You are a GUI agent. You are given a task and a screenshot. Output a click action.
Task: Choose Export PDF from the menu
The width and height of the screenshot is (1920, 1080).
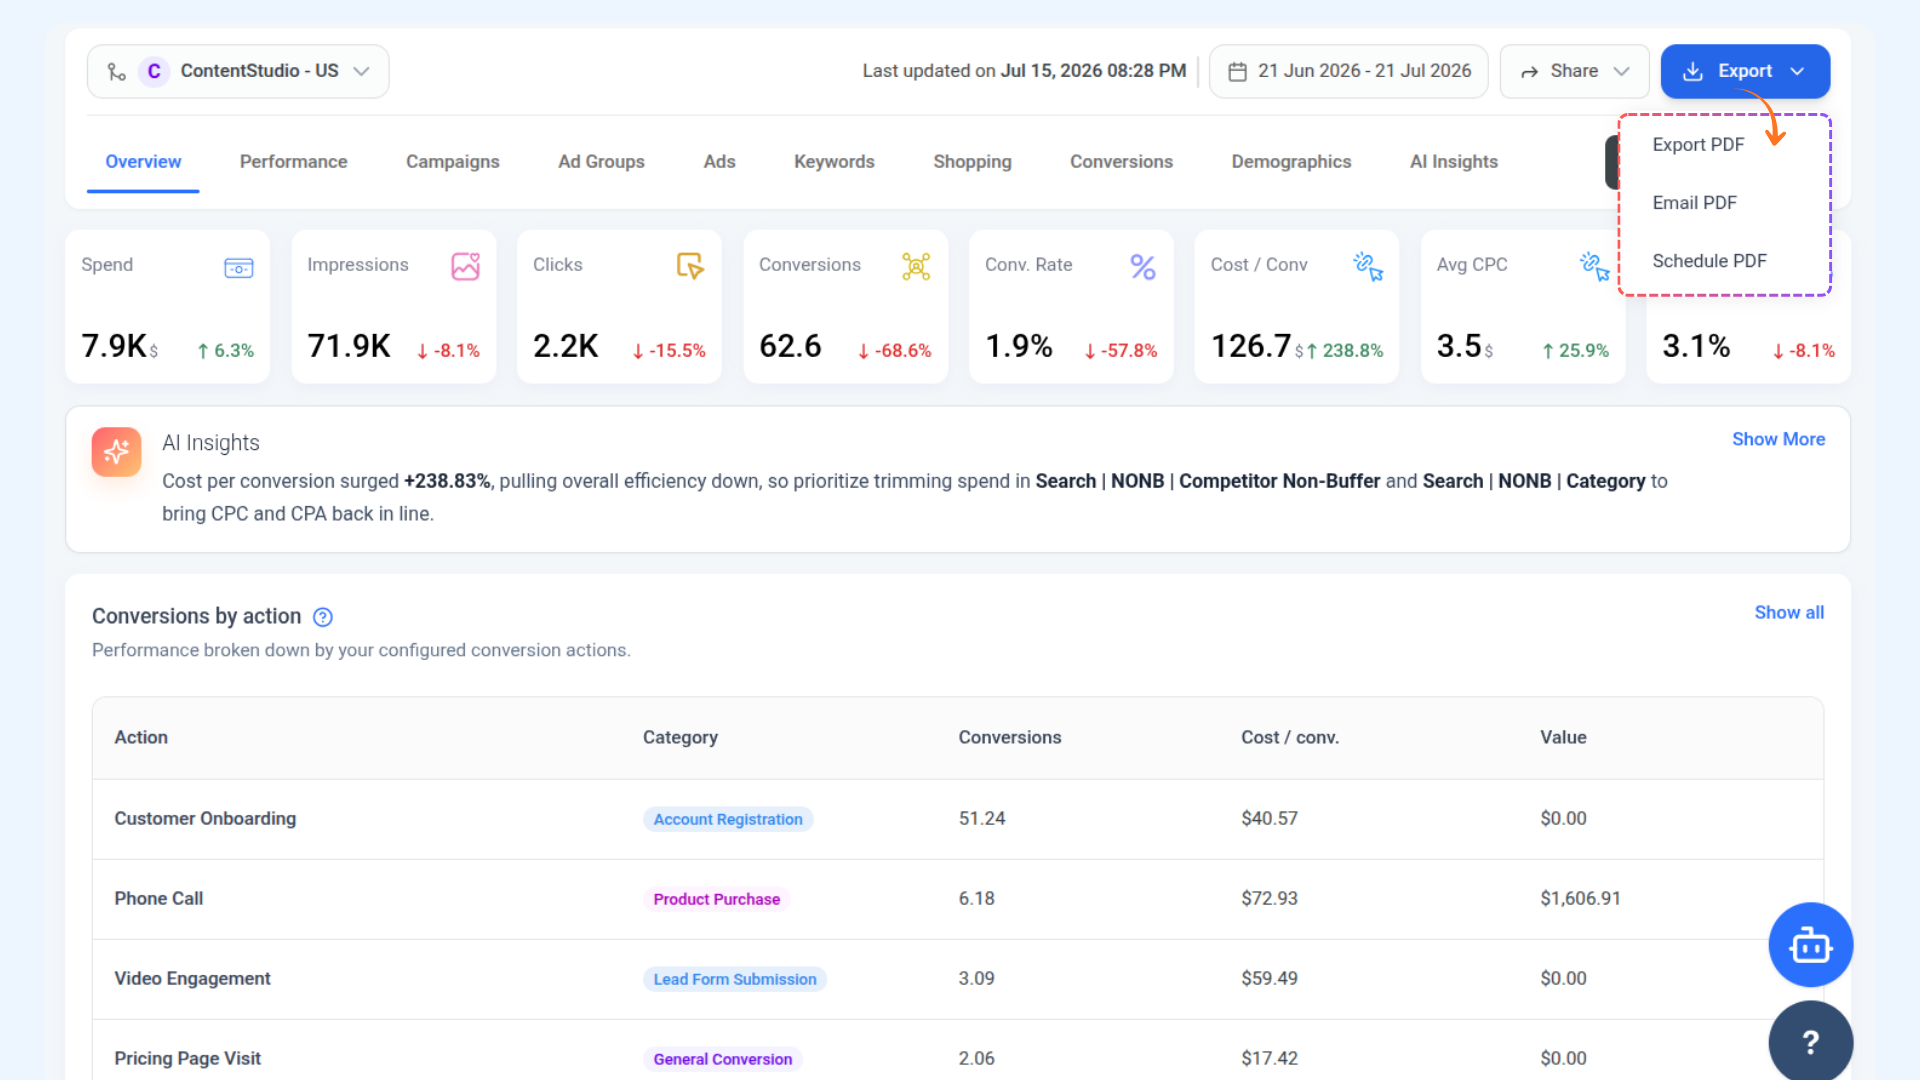(x=1698, y=145)
